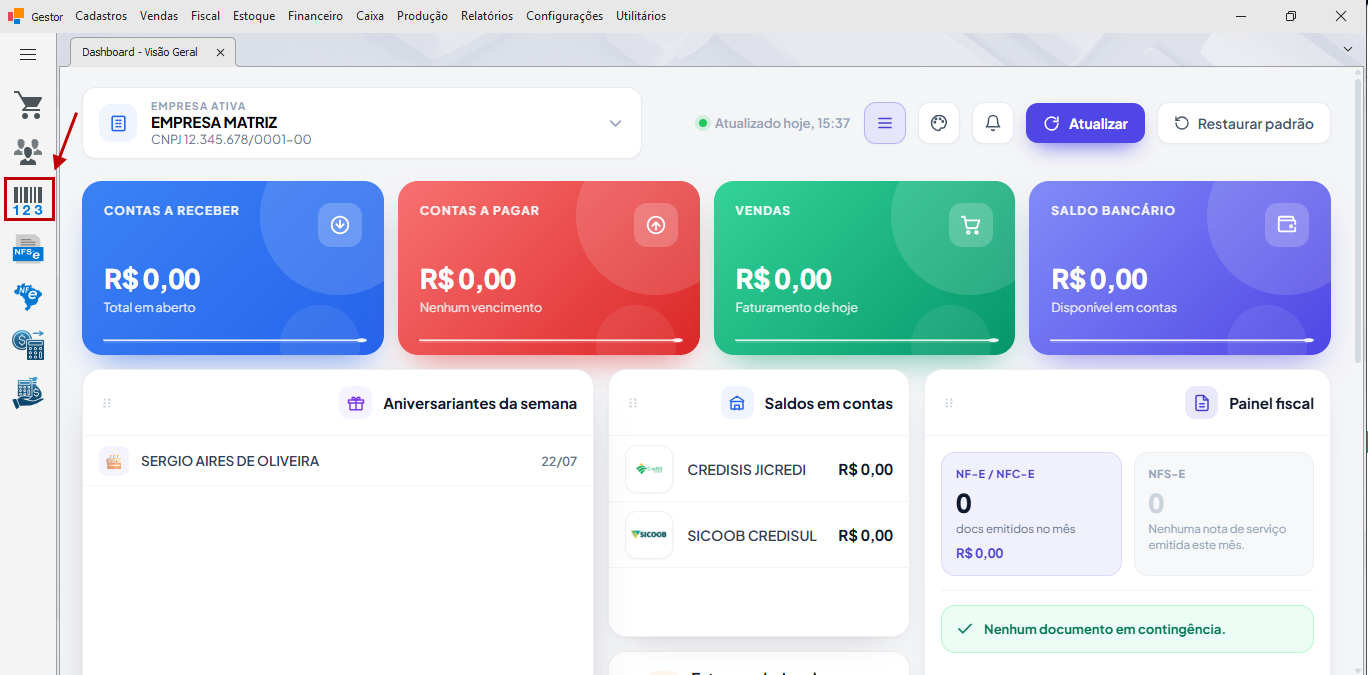Select the SERGIO AIRES DE OLIVEIRA birthday row
This screenshot has height=675, width=1368.
(x=338, y=461)
